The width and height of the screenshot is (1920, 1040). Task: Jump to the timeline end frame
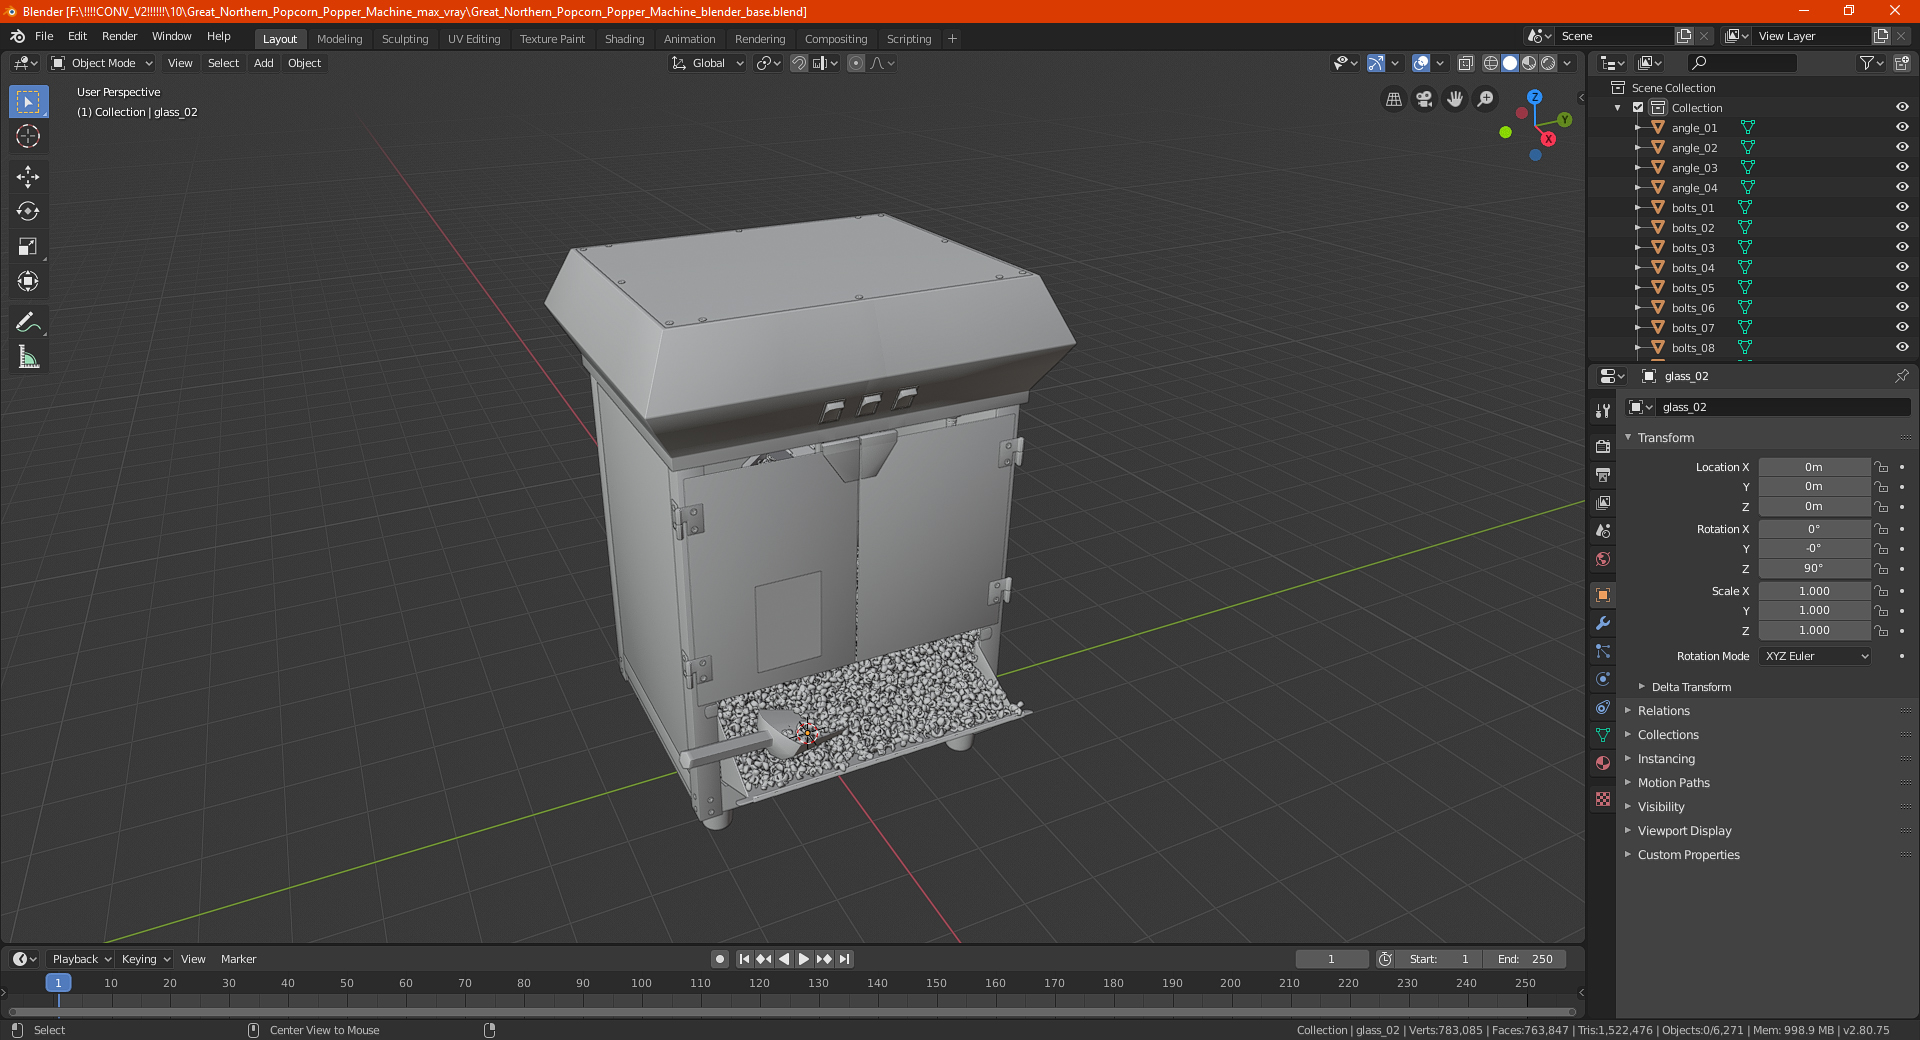click(x=845, y=959)
